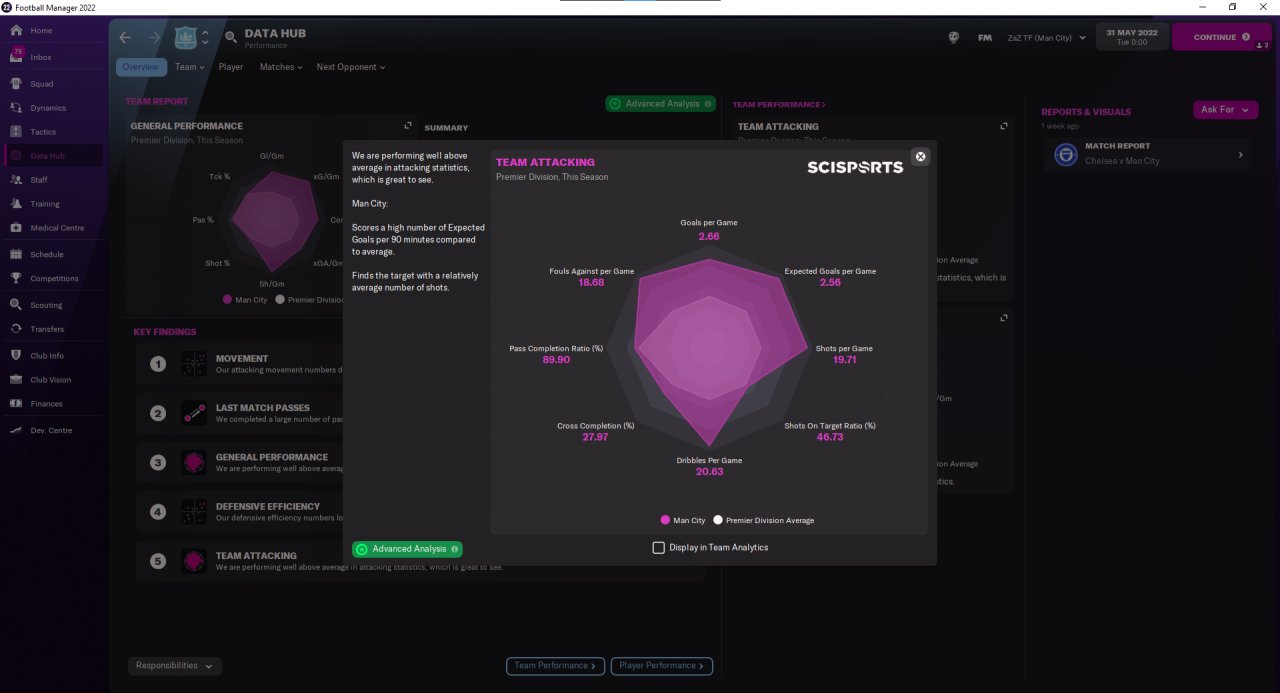Open the Tactics sidebar icon

pos(16,132)
